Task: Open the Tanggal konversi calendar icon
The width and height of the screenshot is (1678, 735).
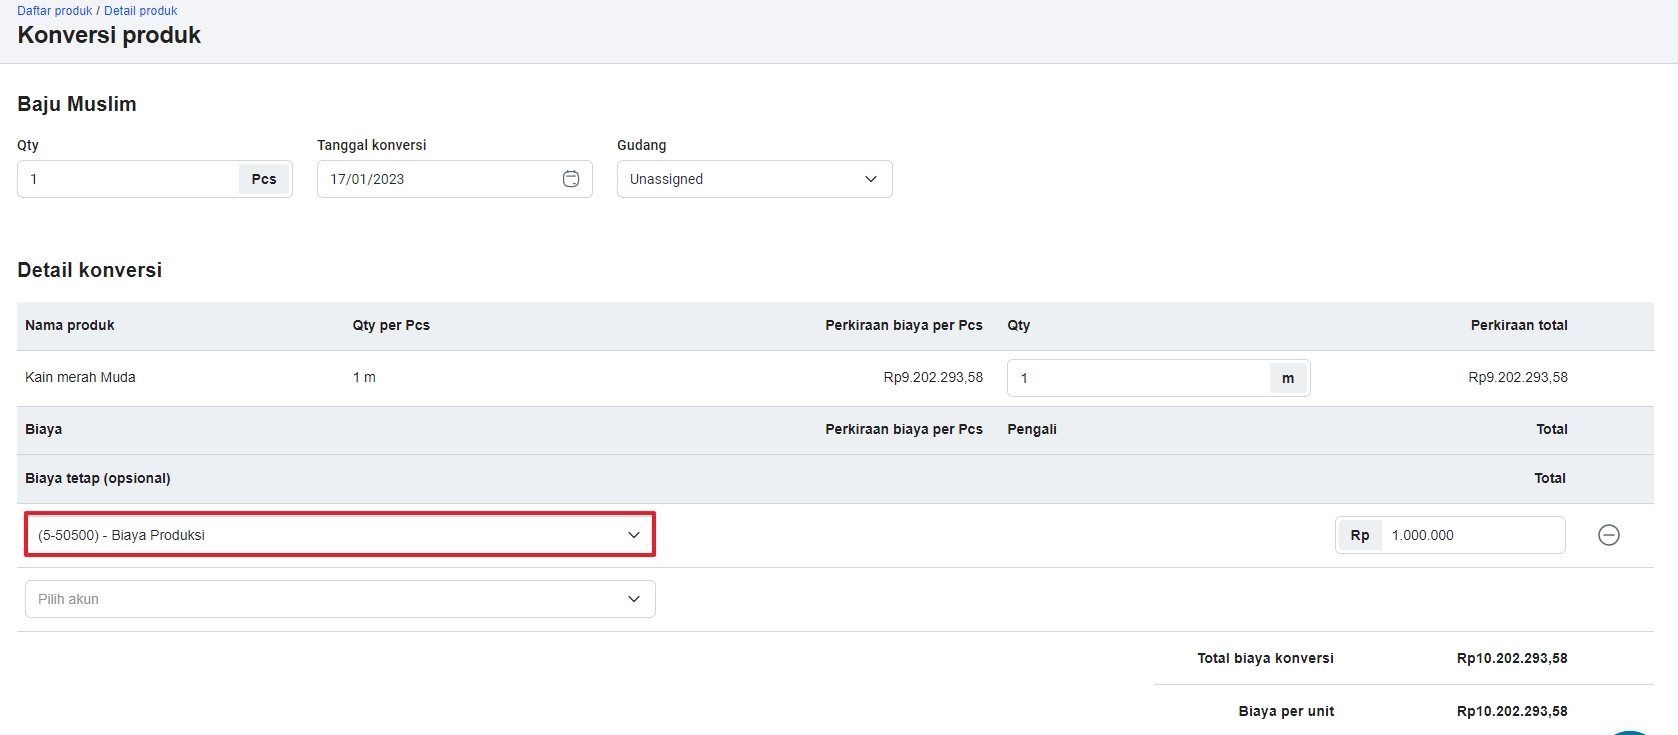Action: [571, 179]
